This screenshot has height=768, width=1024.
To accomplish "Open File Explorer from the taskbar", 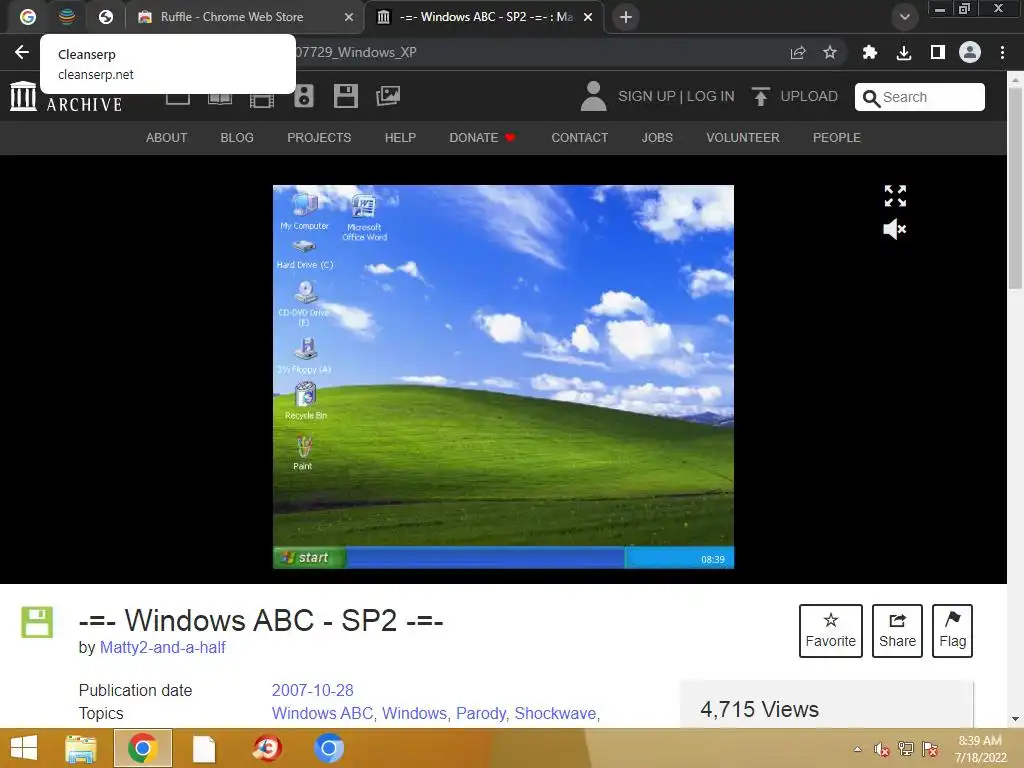I will (x=80, y=748).
